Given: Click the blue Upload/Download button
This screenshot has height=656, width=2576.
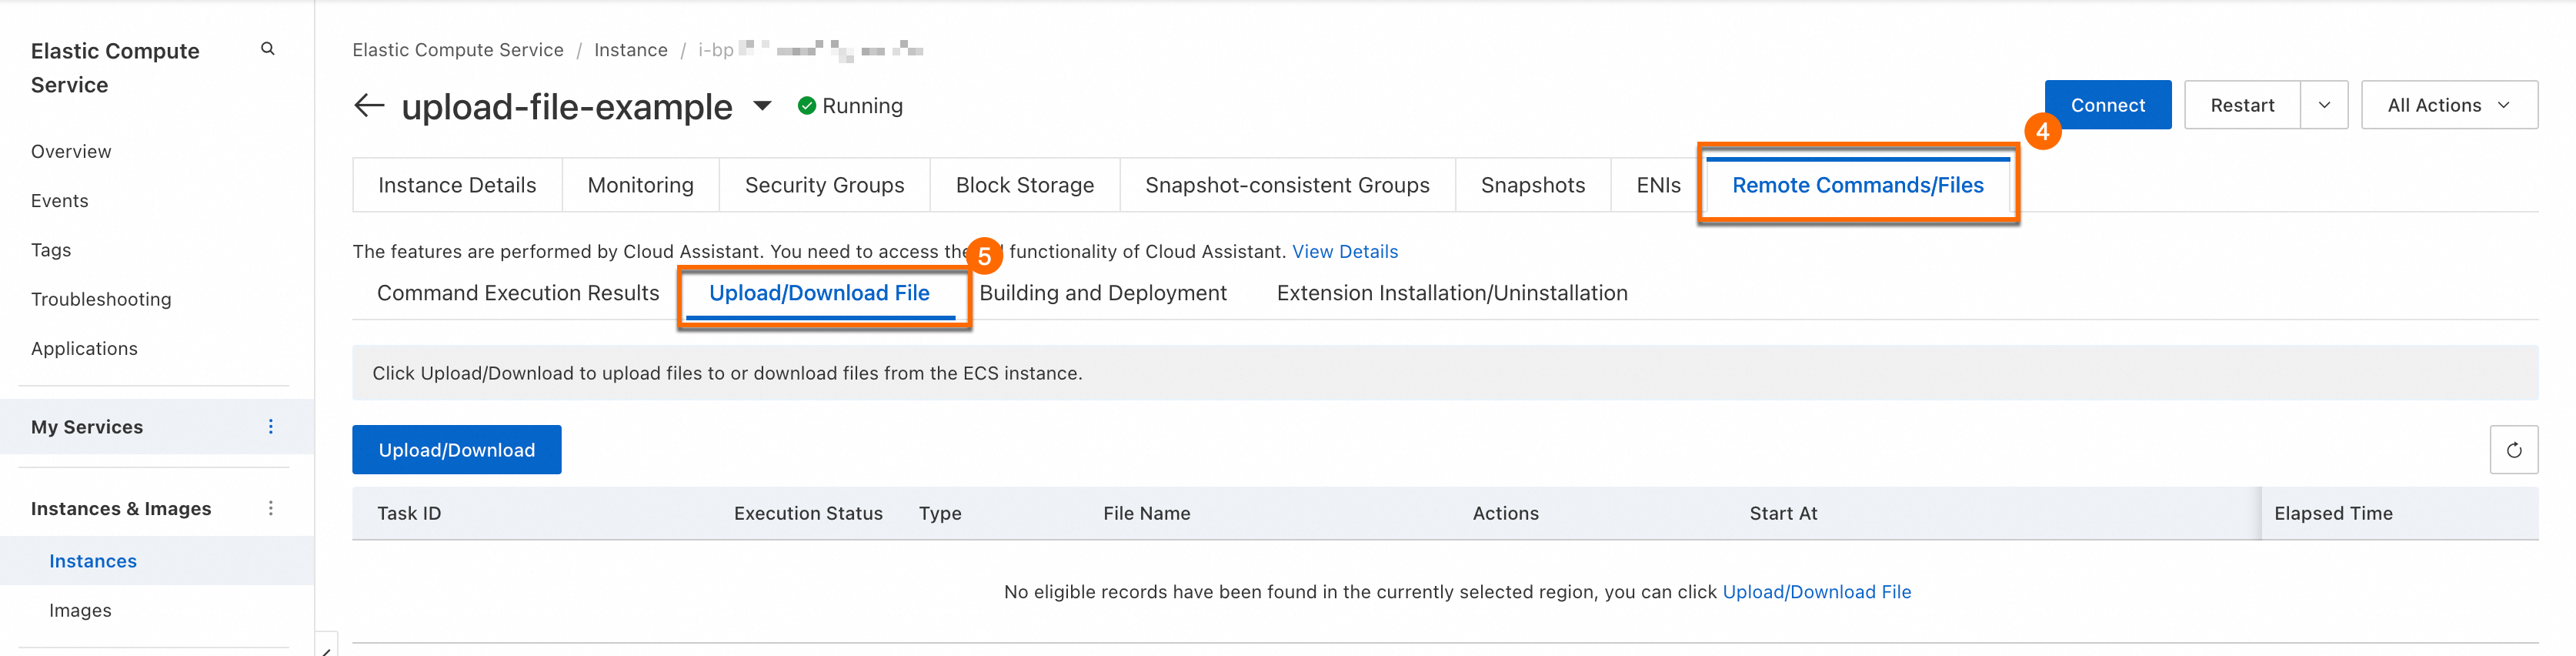Looking at the screenshot, I should pyautogui.click(x=456, y=450).
